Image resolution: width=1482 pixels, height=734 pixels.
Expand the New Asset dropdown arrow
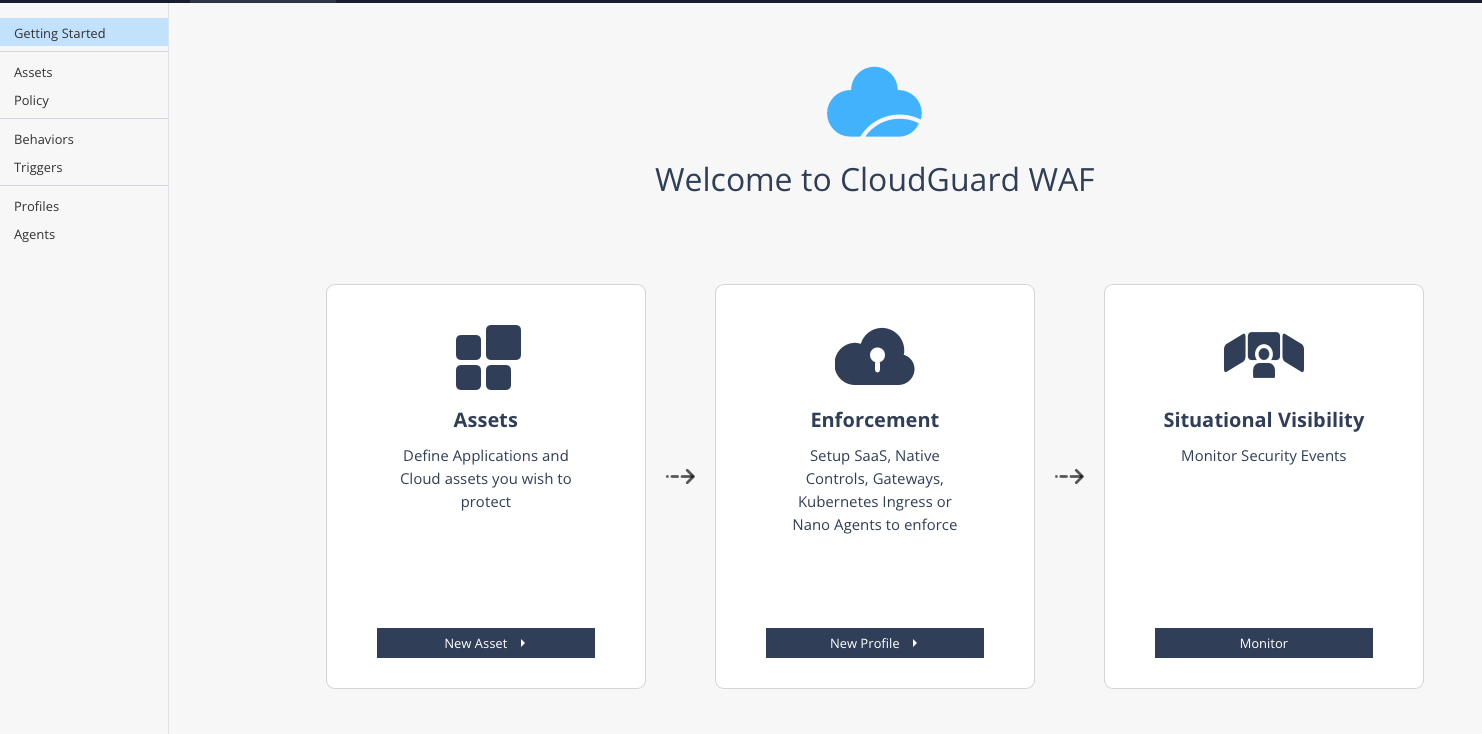point(523,643)
